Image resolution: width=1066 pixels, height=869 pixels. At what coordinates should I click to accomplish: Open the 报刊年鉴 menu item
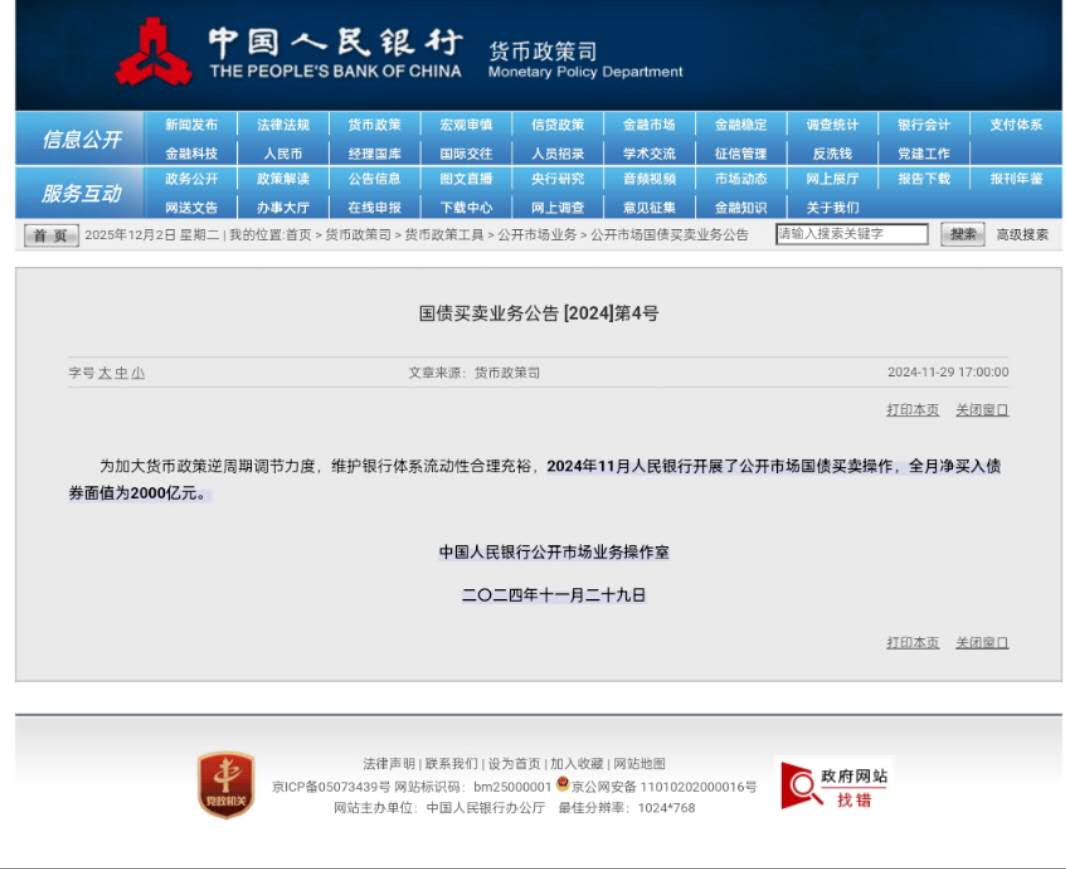pos(1016,178)
